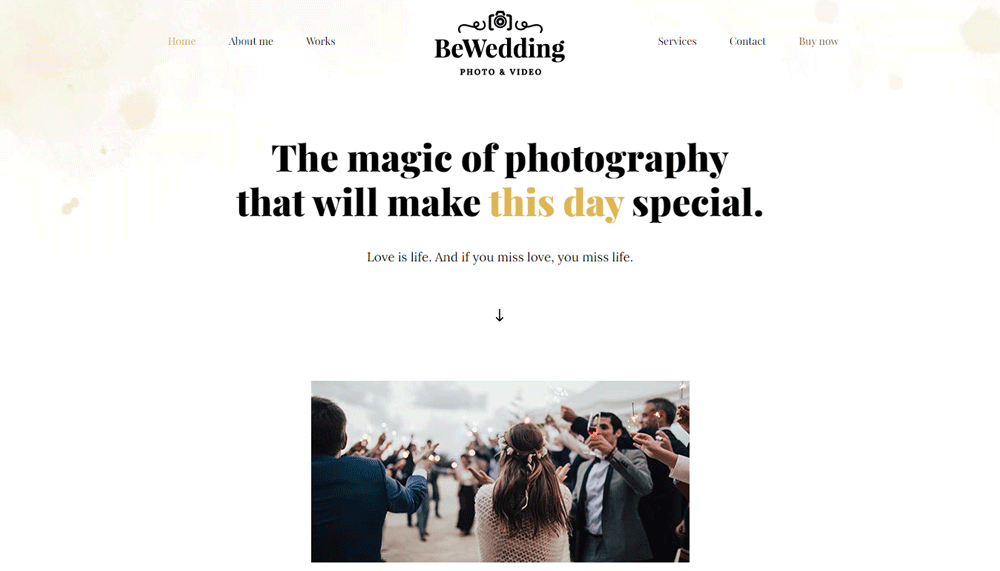The height and width of the screenshot is (571, 1000).
Task: Navigate to the Services page
Action: 677,41
